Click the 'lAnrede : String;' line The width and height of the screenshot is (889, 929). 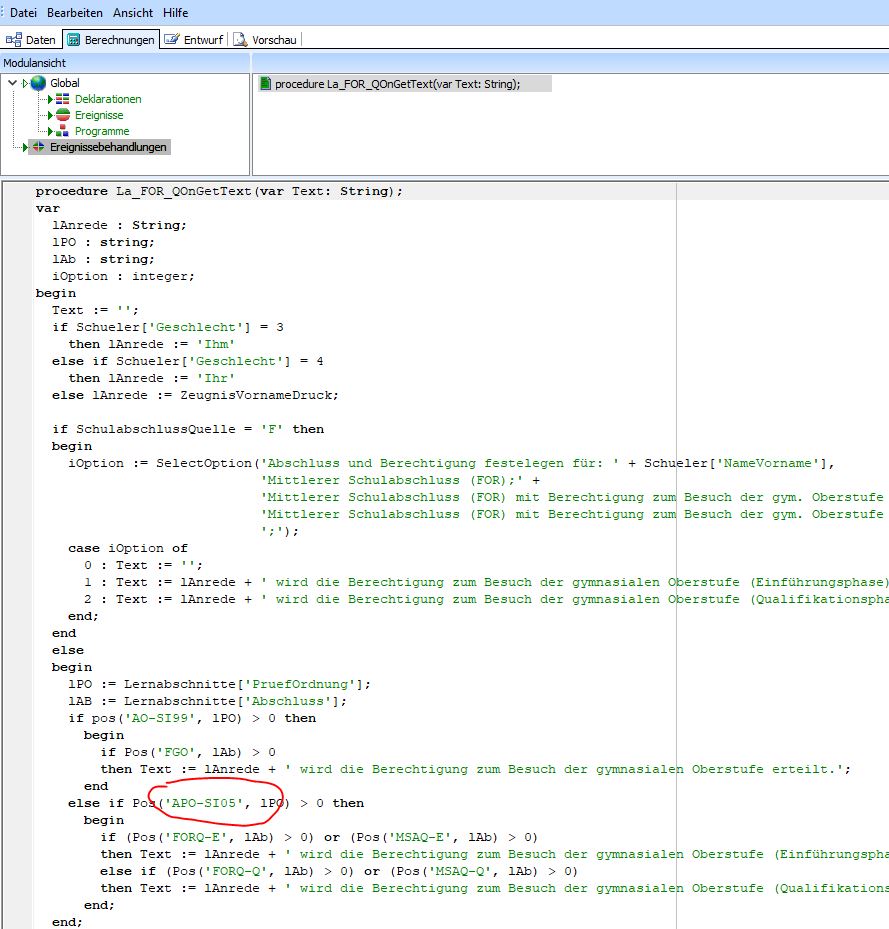(x=119, y=225)
